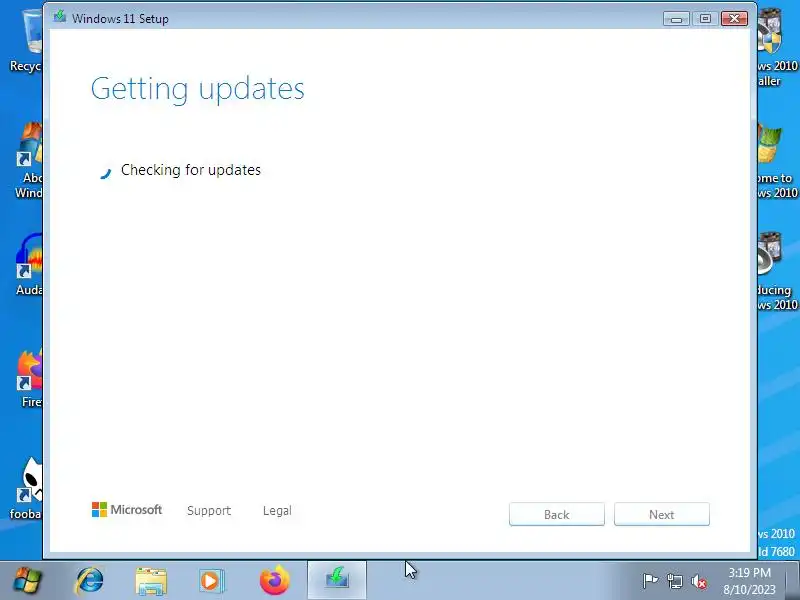Click the Microsoft logo in Setup footer
800x600 pixels.
tap(127, 509)
